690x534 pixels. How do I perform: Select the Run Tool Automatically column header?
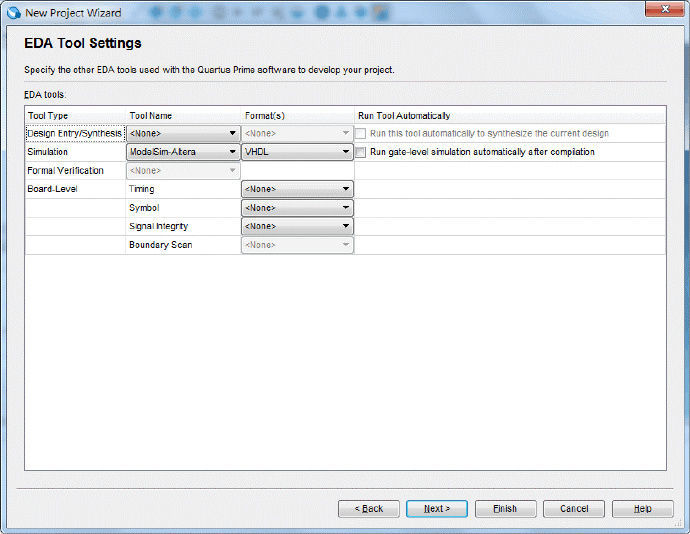[x=510, y=116]
